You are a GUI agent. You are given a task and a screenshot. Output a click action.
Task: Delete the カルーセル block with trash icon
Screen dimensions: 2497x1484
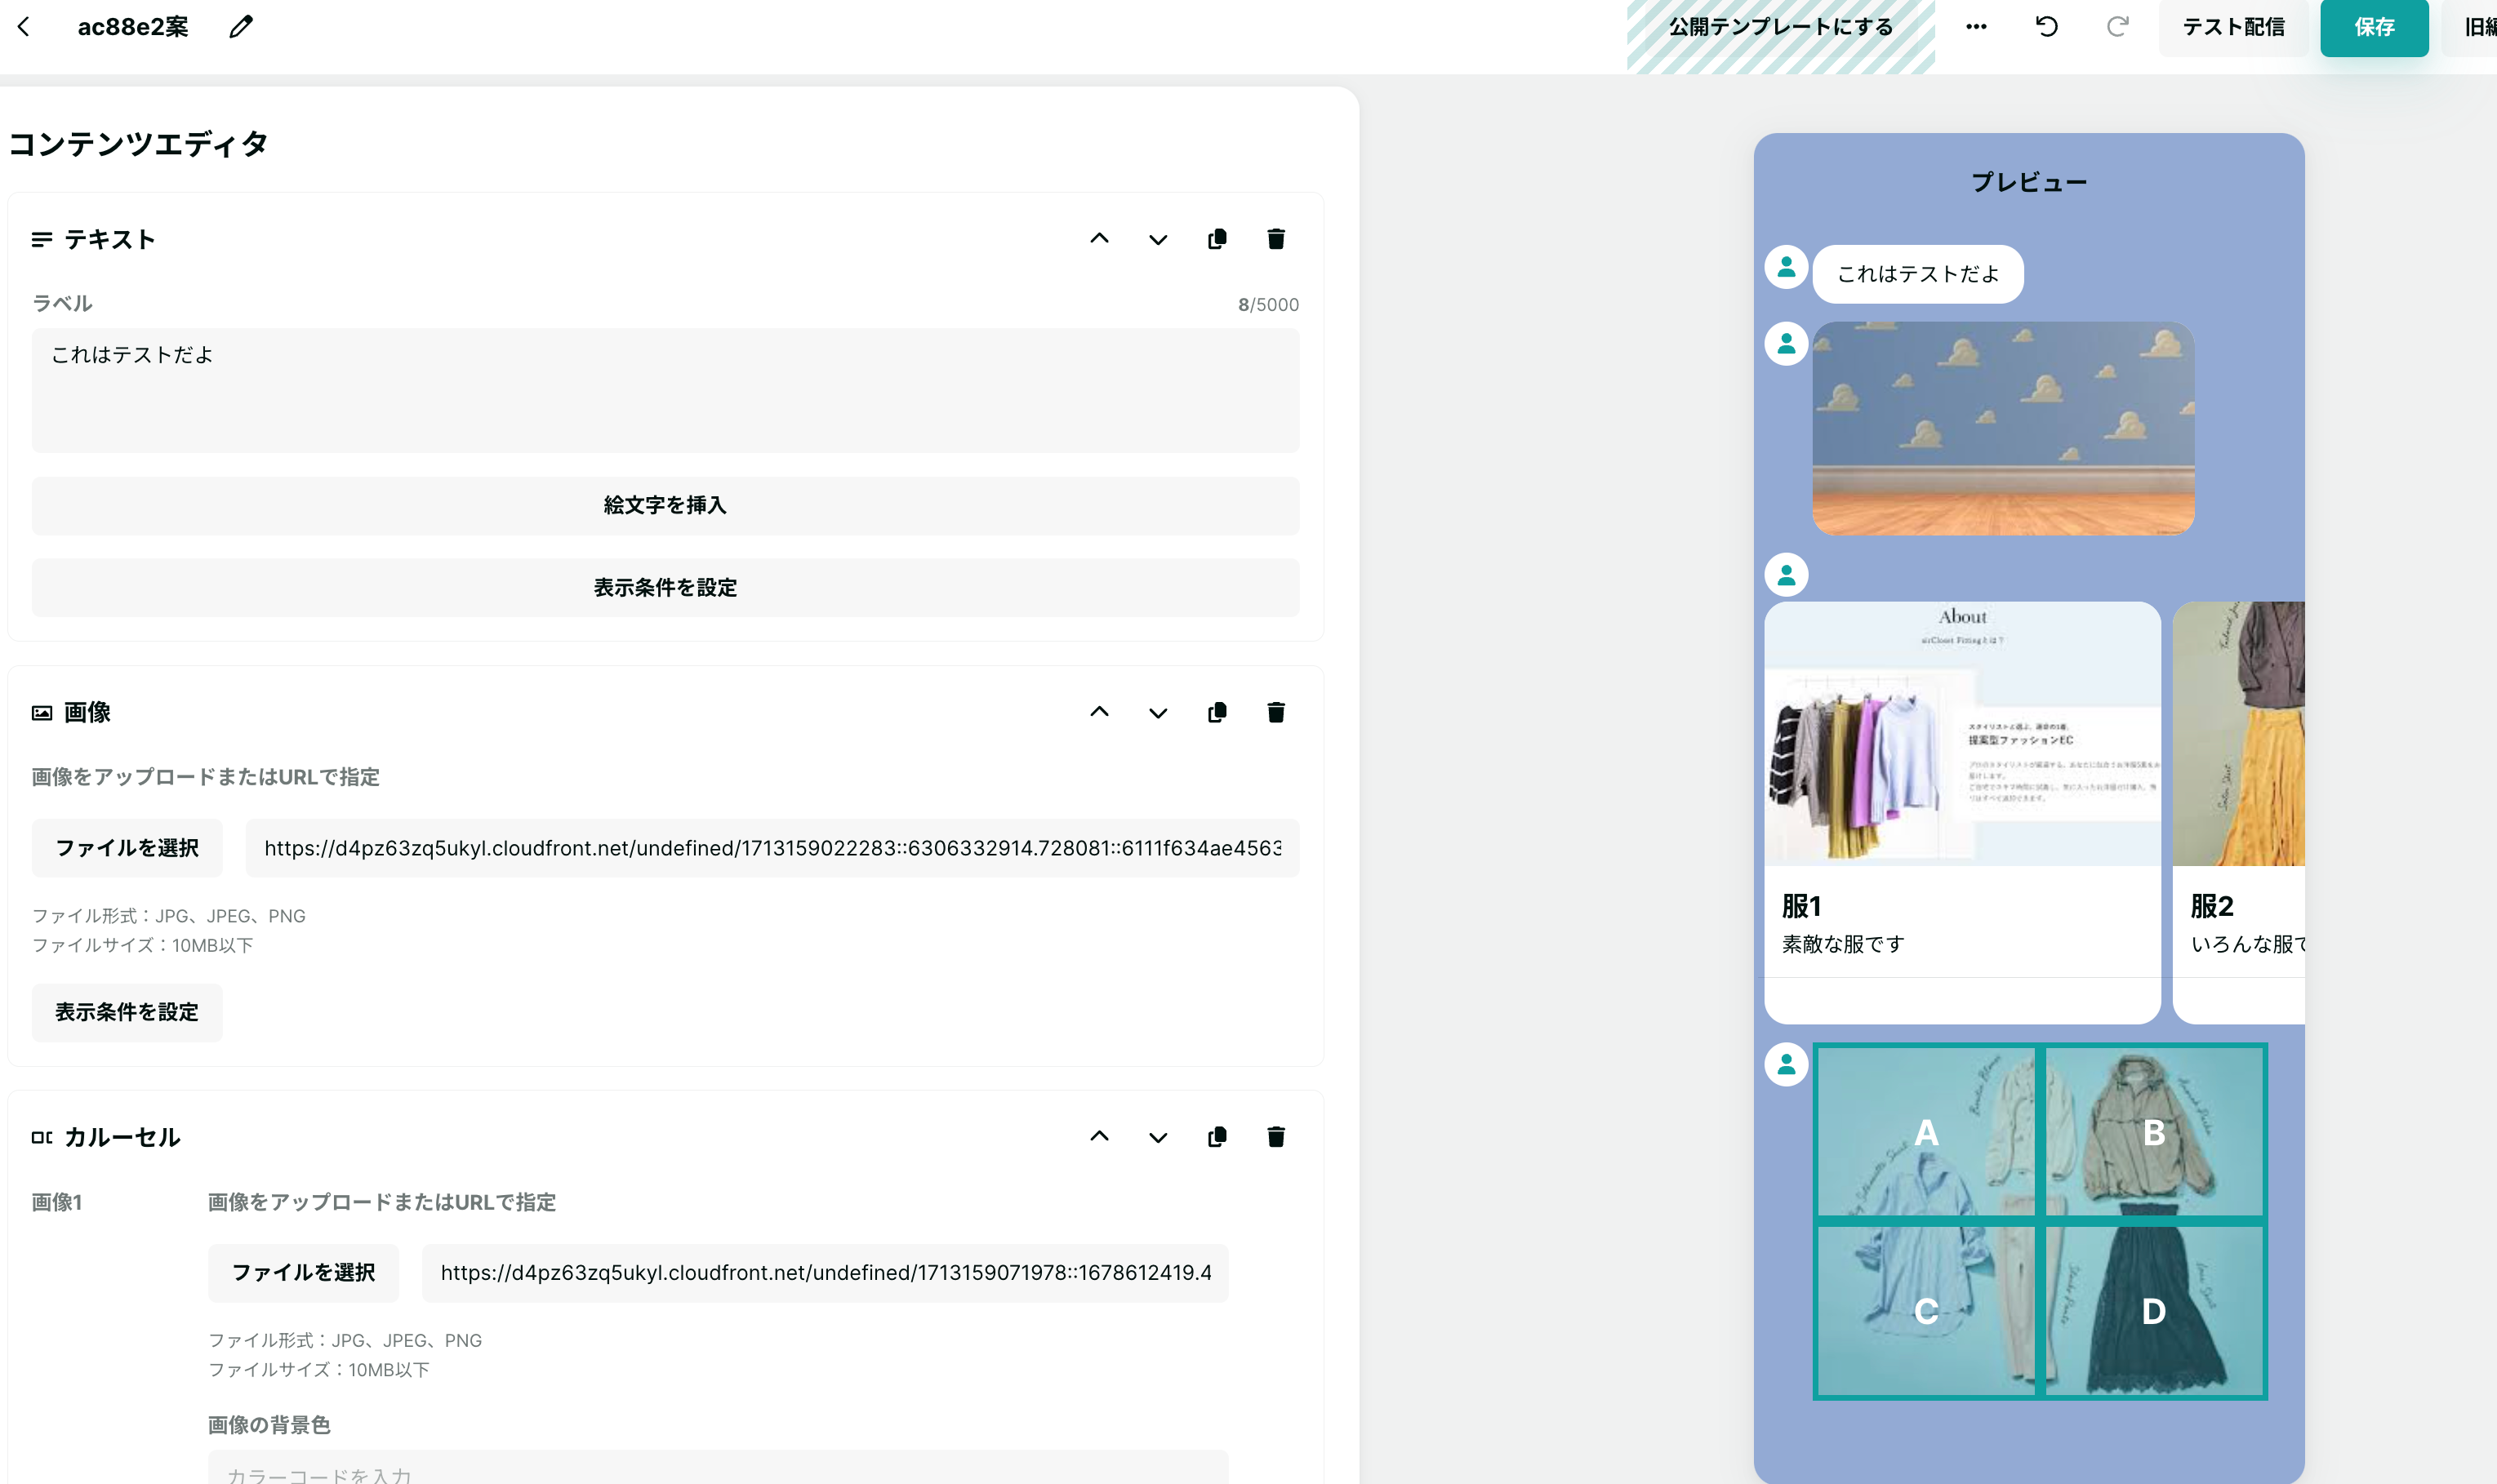click(1275, 1137)
